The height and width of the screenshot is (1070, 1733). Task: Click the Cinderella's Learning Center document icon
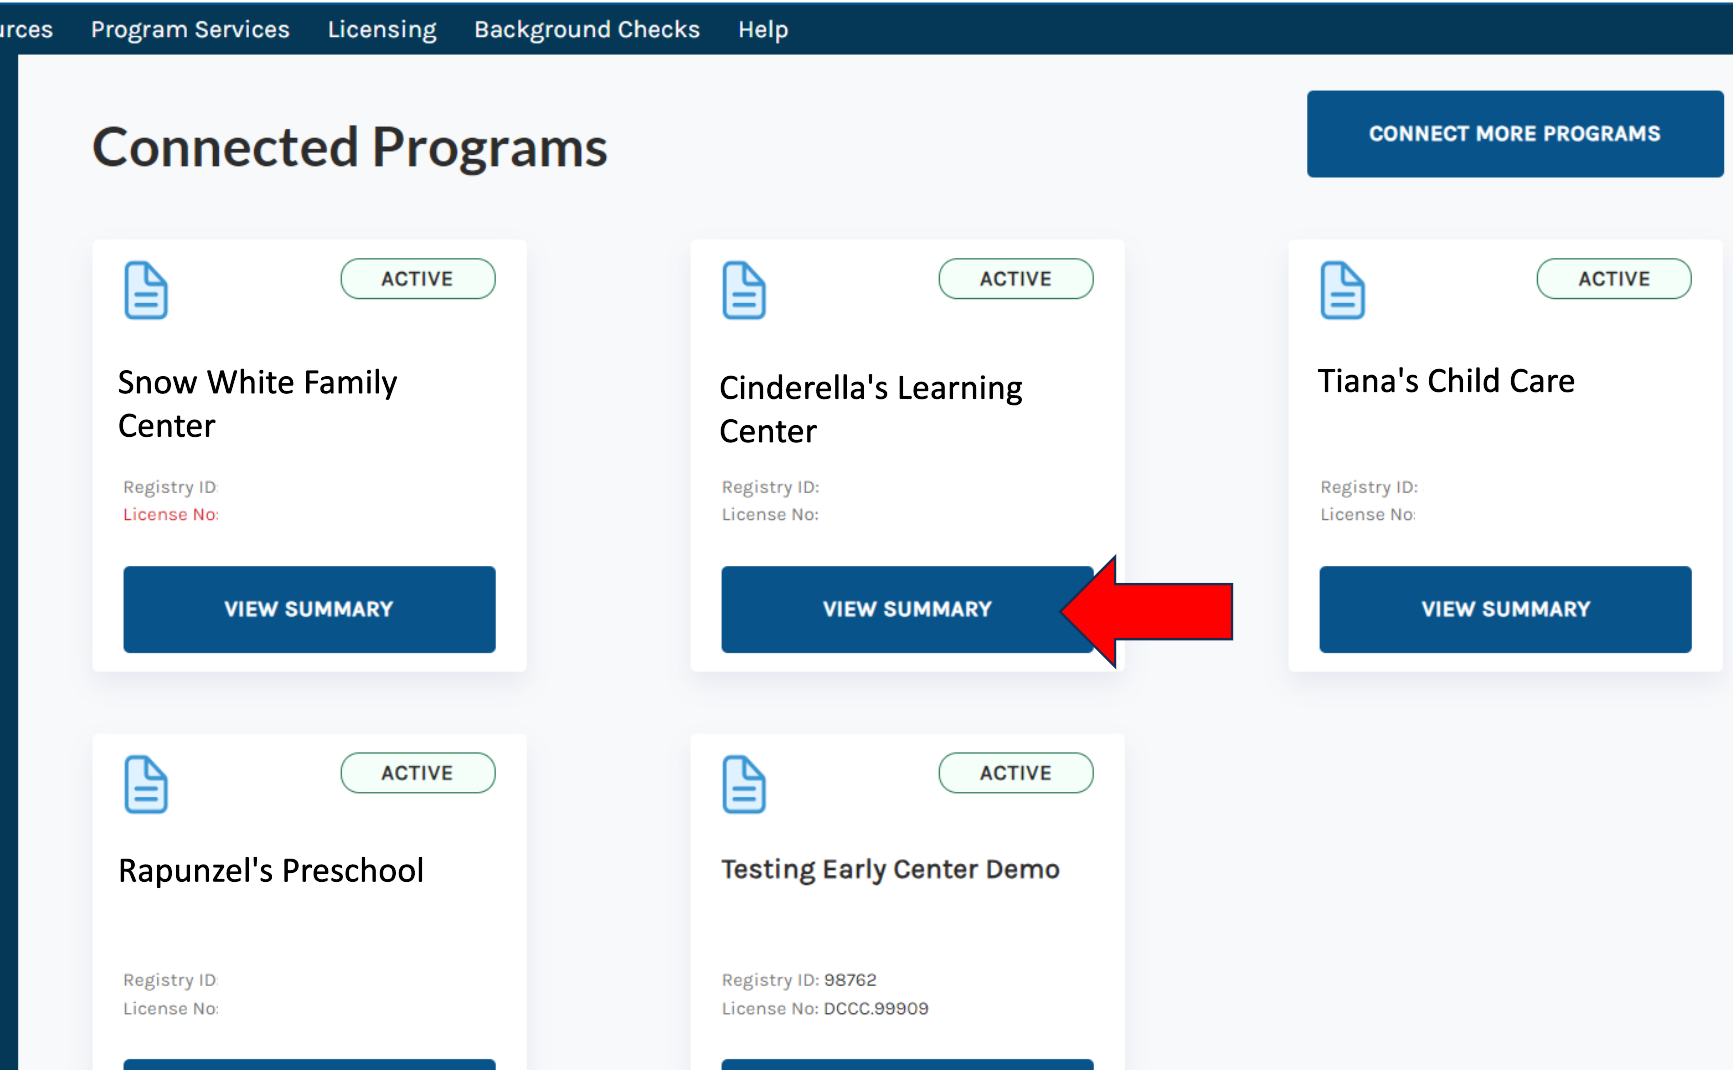pos(744,290)
